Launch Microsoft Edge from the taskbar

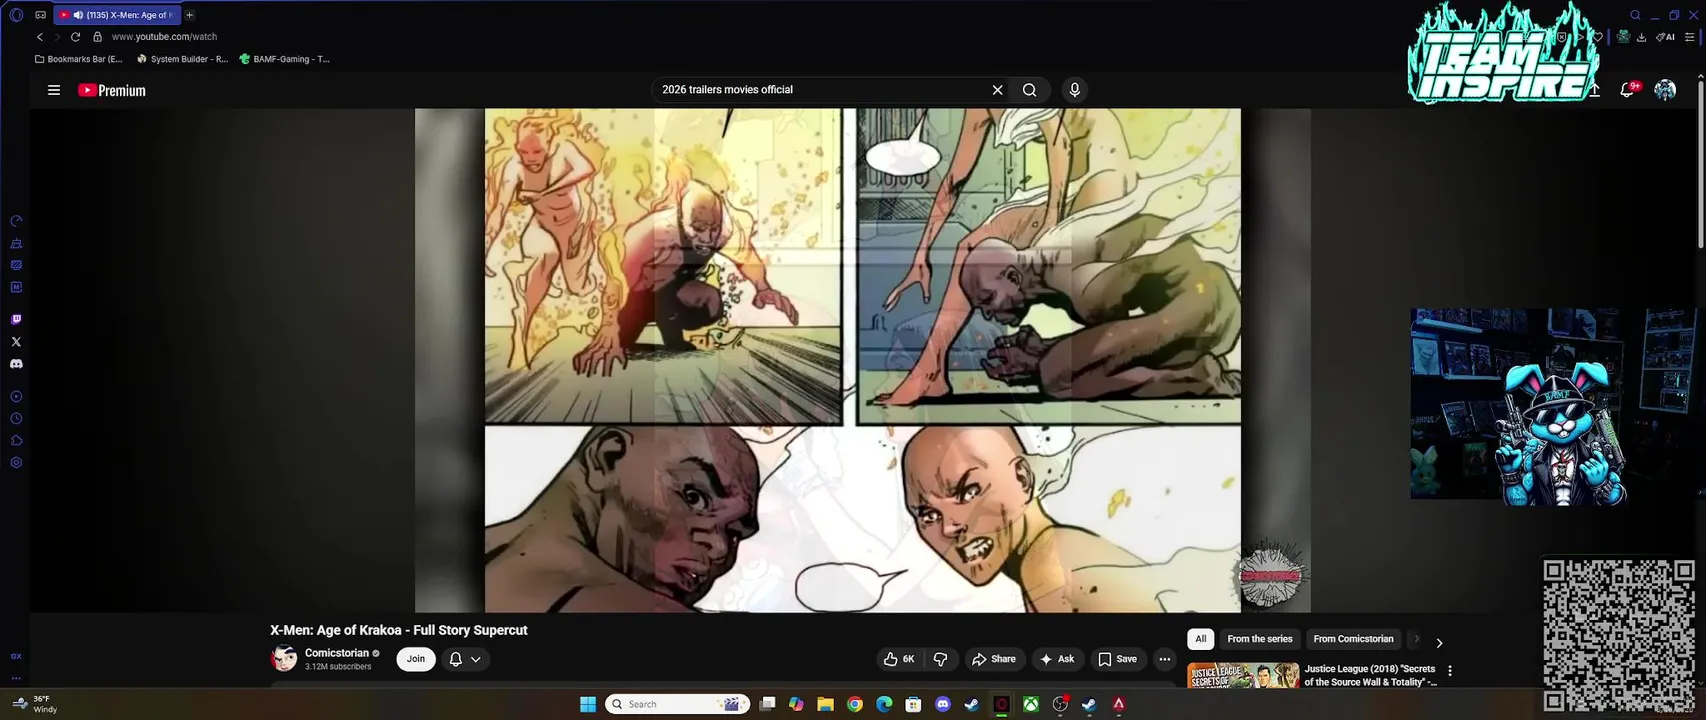click(x=884, y=704)
